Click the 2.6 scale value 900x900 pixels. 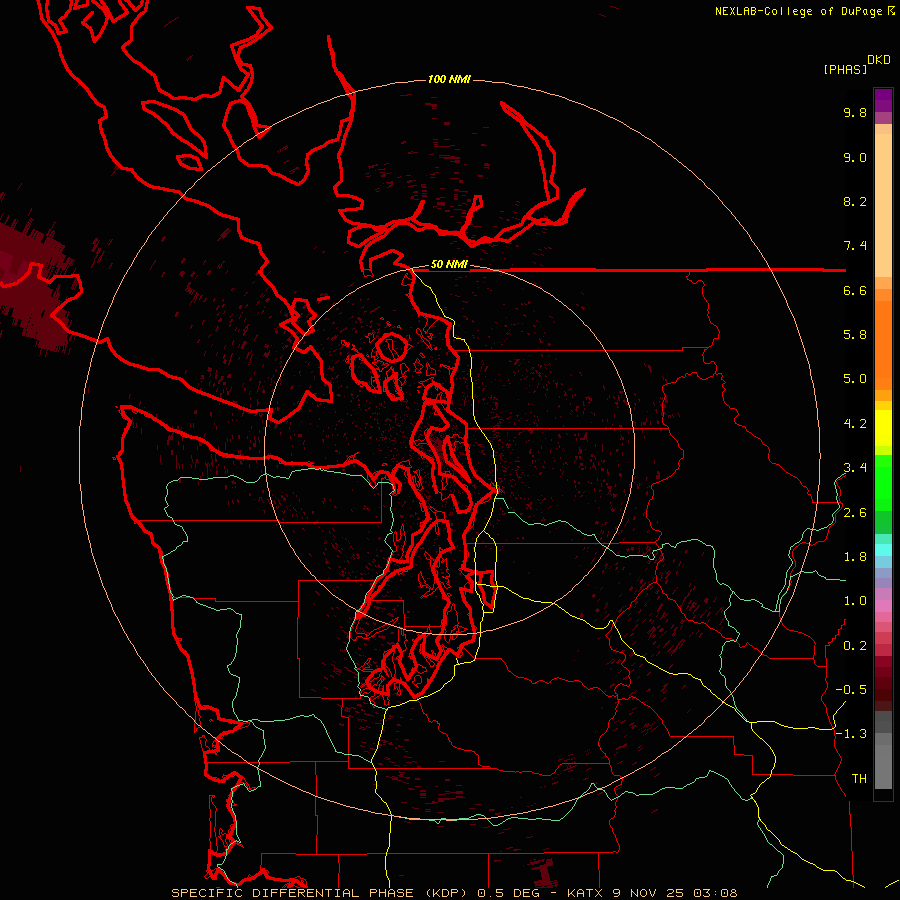(x=855, y=513)
